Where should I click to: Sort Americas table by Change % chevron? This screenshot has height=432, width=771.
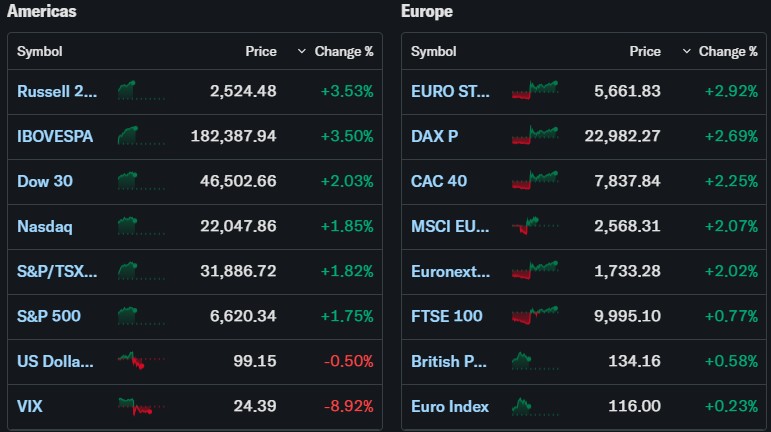click(x=302, y=51)
